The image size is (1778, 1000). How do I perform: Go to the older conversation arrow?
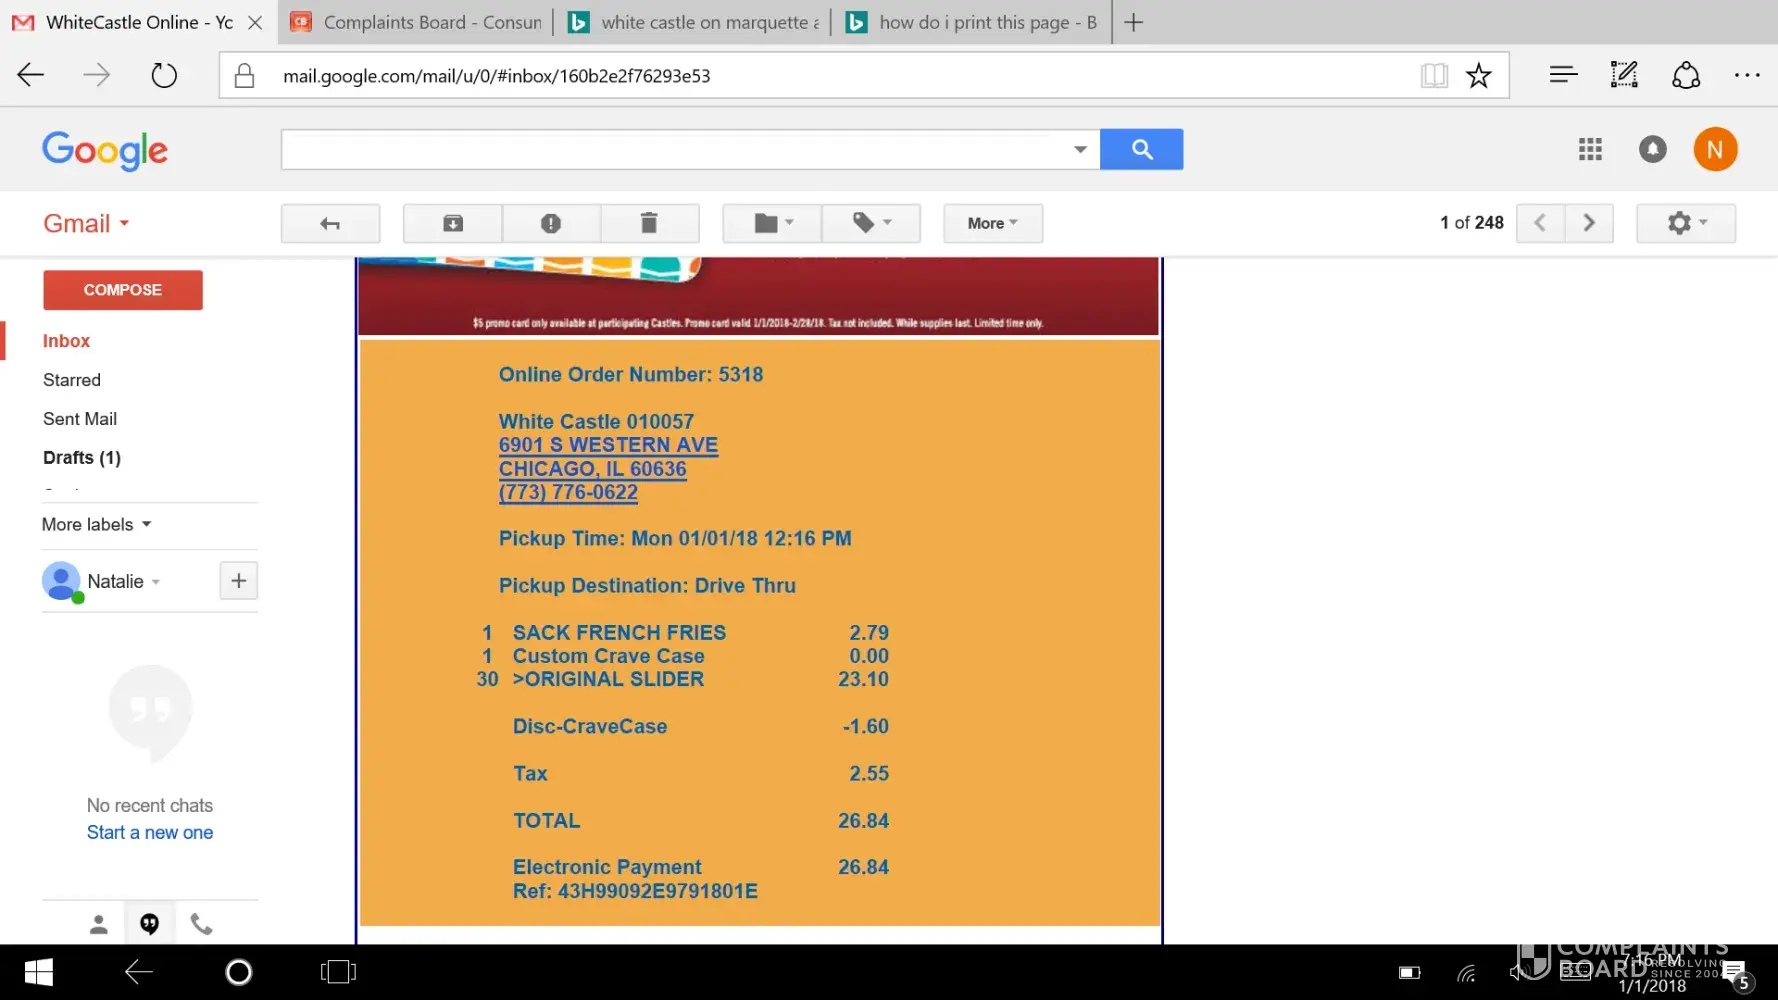tap(1589, 223)
